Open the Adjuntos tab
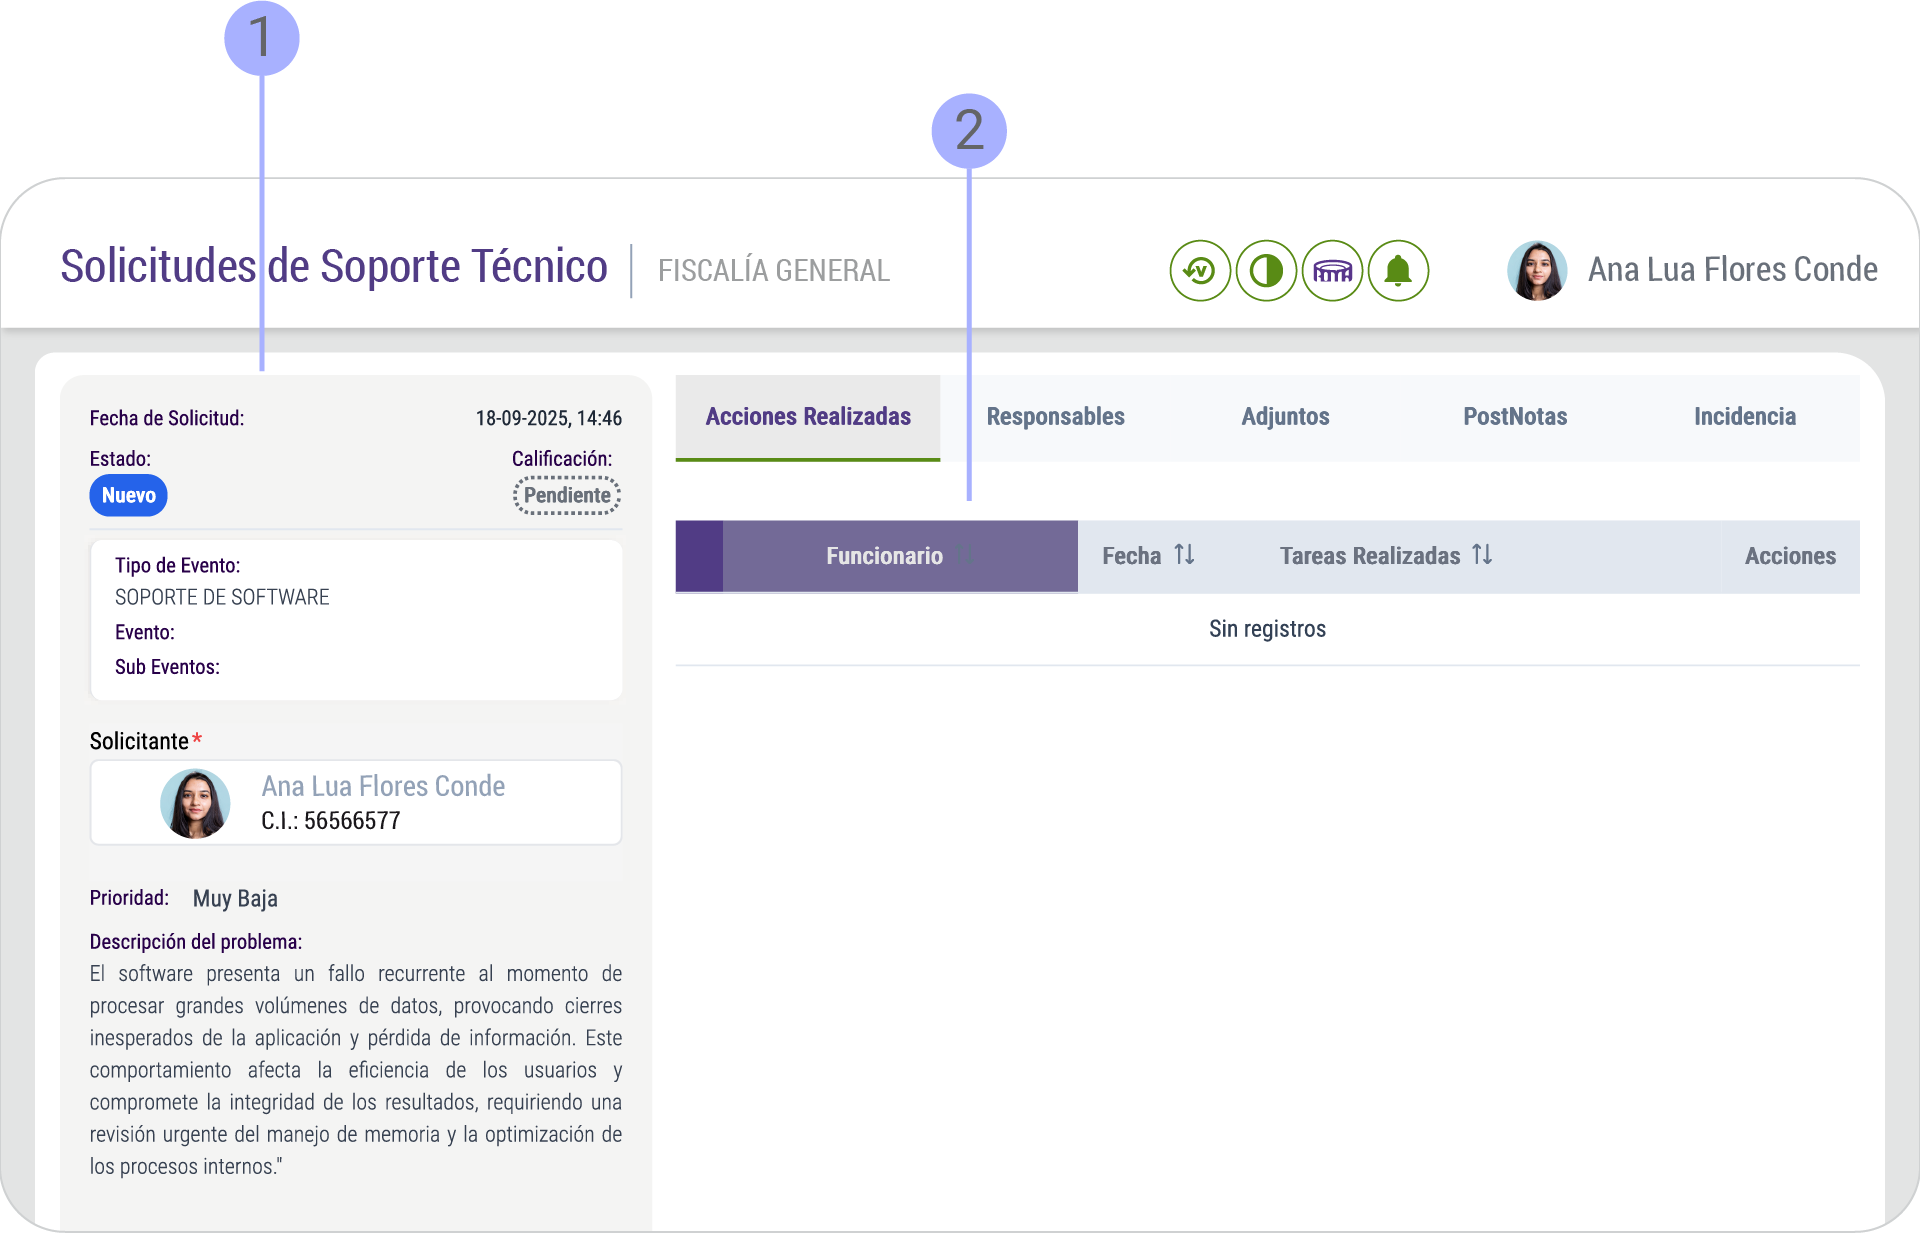The image size is (1920, 1249). coord(1285,416)
